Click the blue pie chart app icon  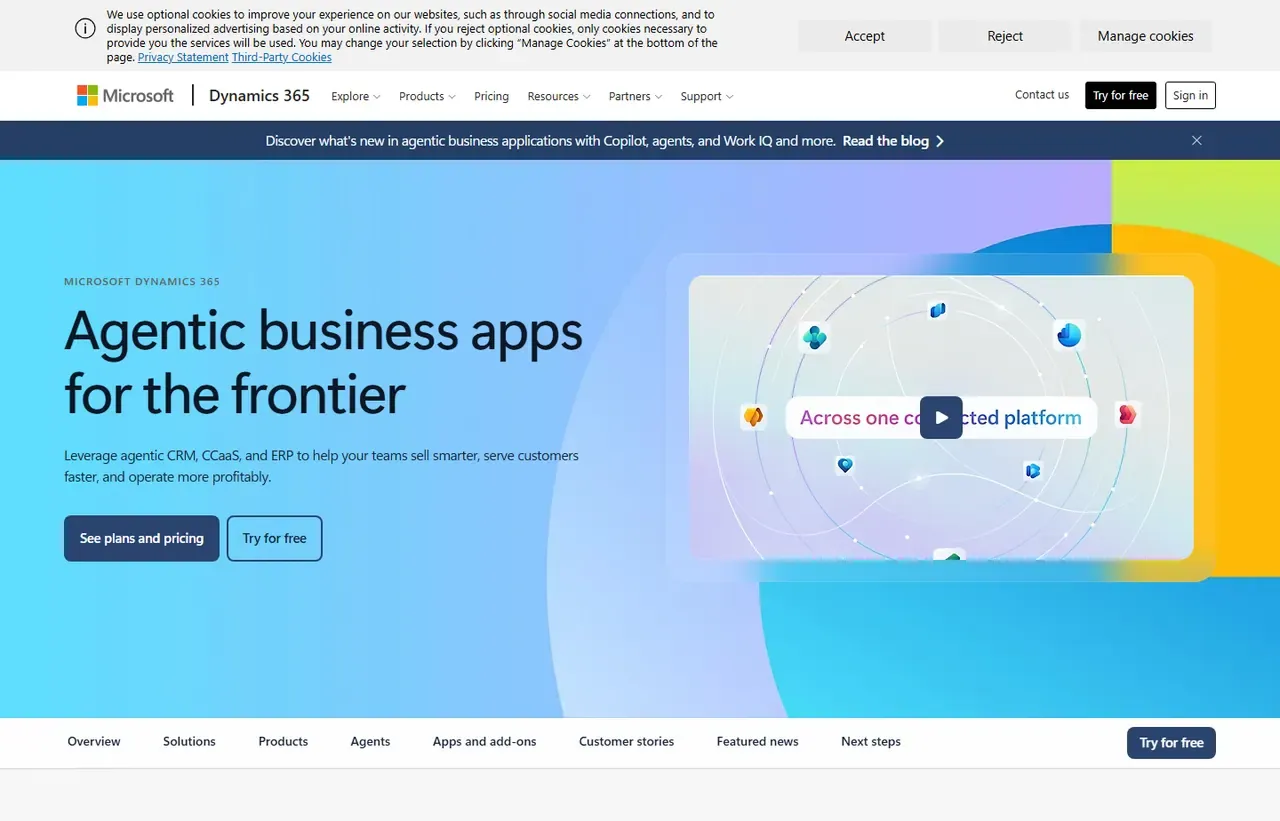point(1069,335)
